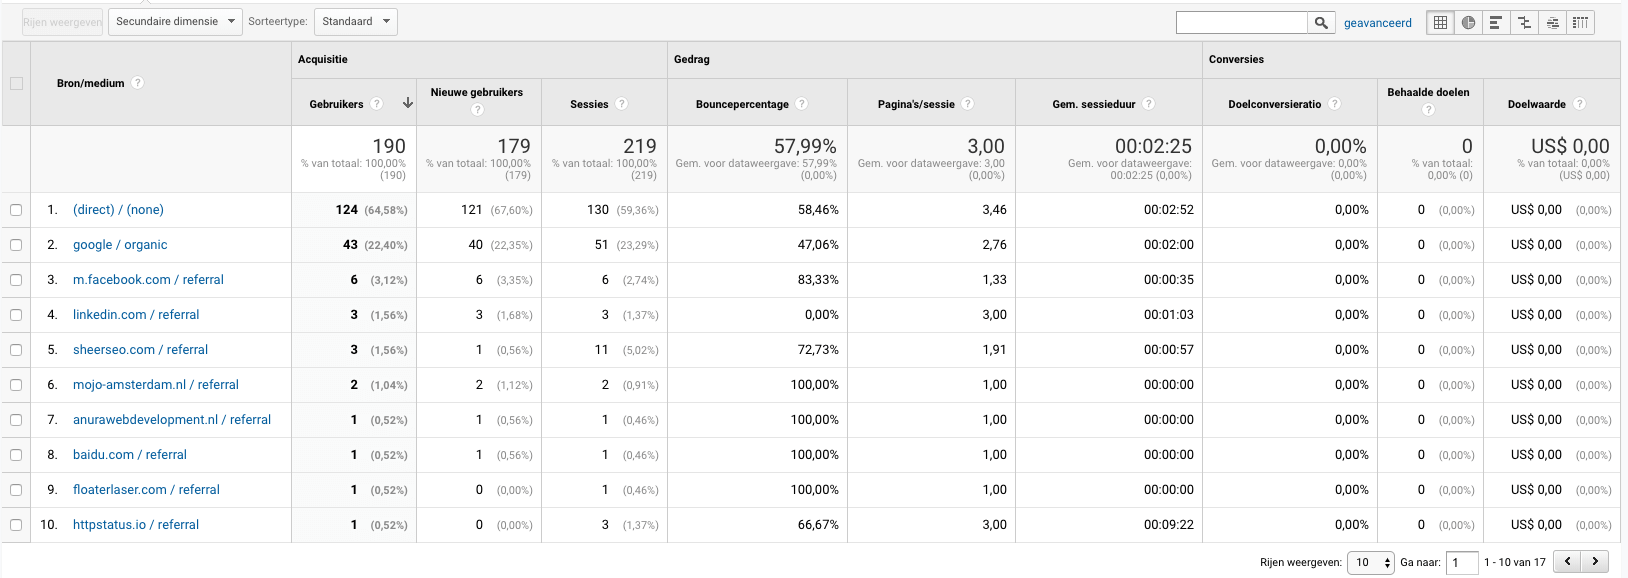This screenshot has height=578, width=1628.
Task: Open the Secundaire dimensie dropdown
Action: [x=175, y=22]
